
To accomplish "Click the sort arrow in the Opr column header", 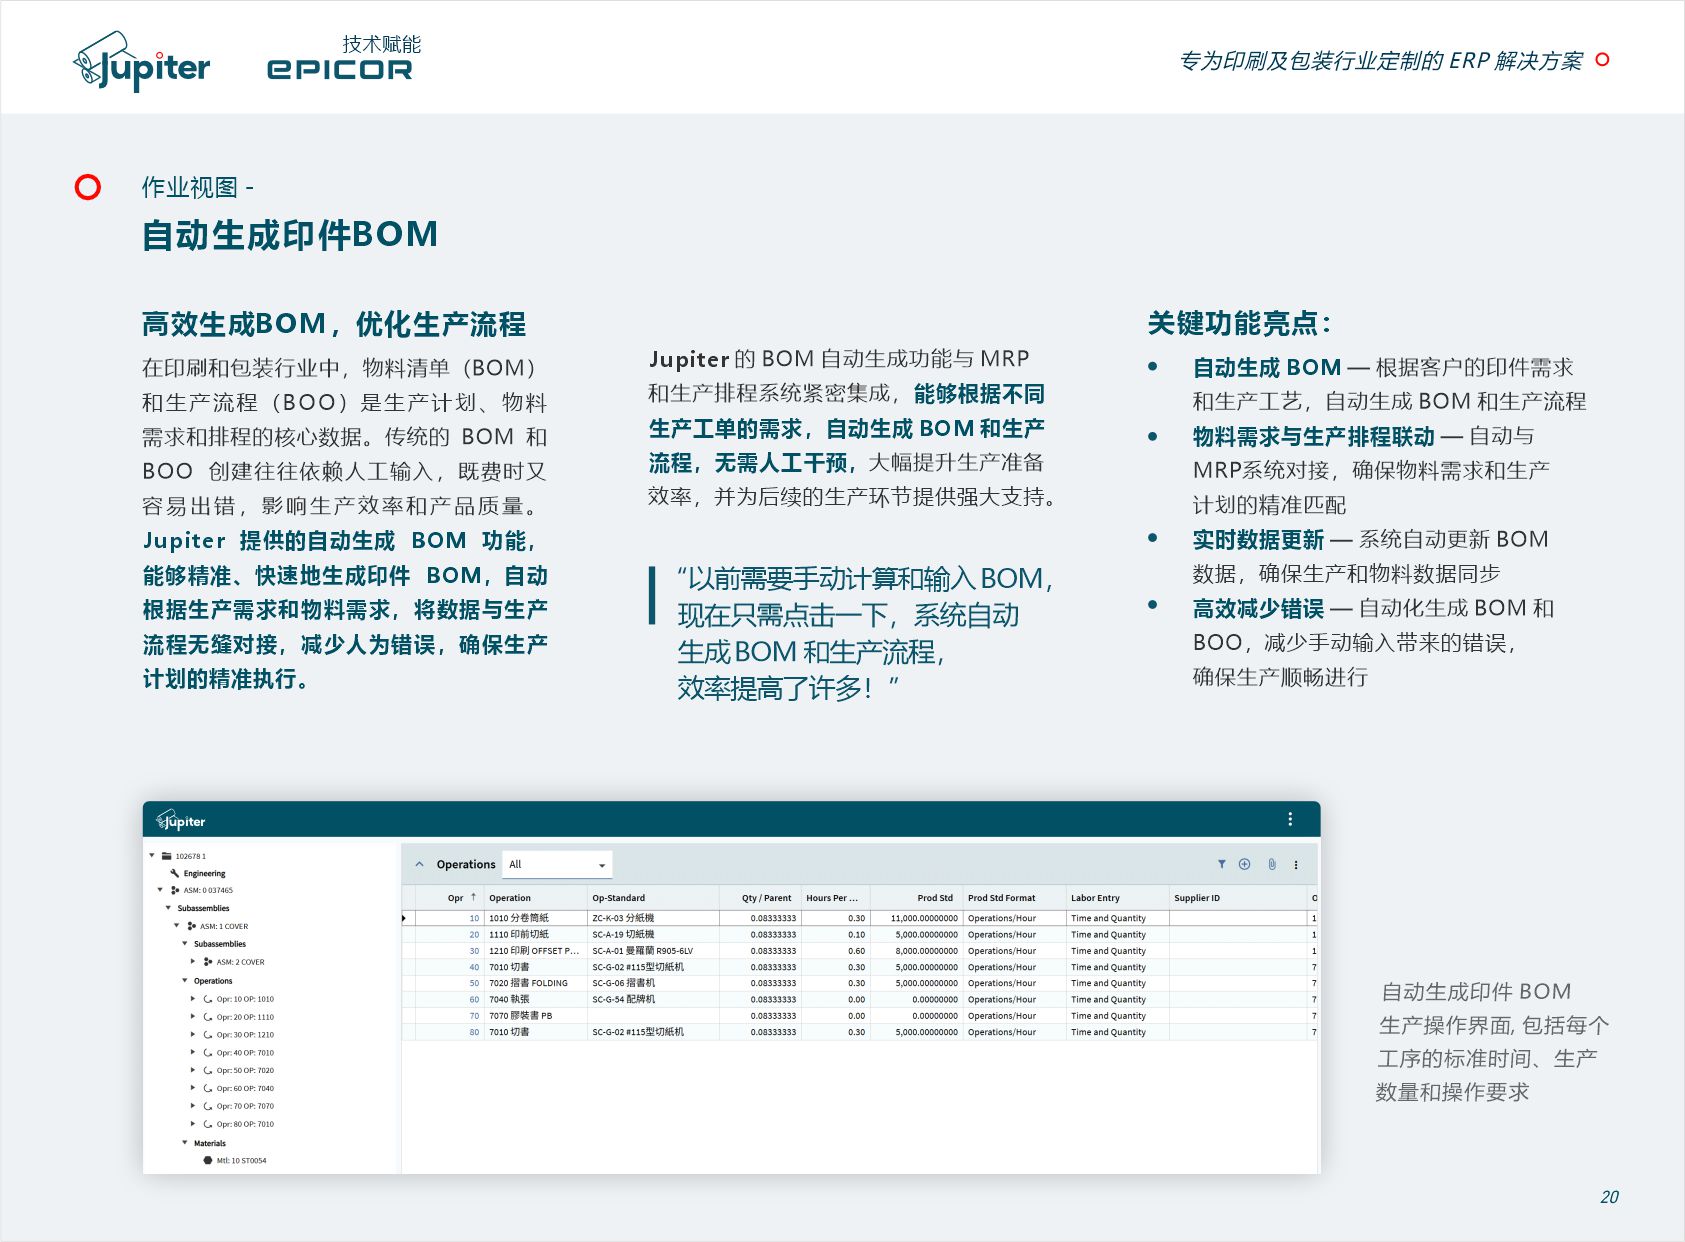I will pos(474,897).
